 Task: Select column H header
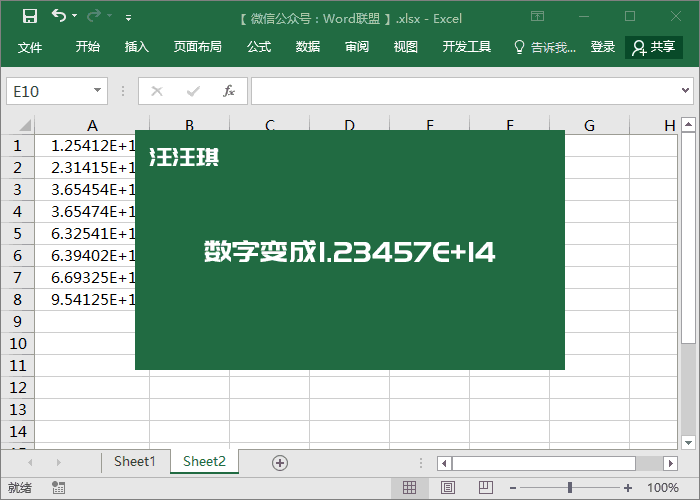655,125
